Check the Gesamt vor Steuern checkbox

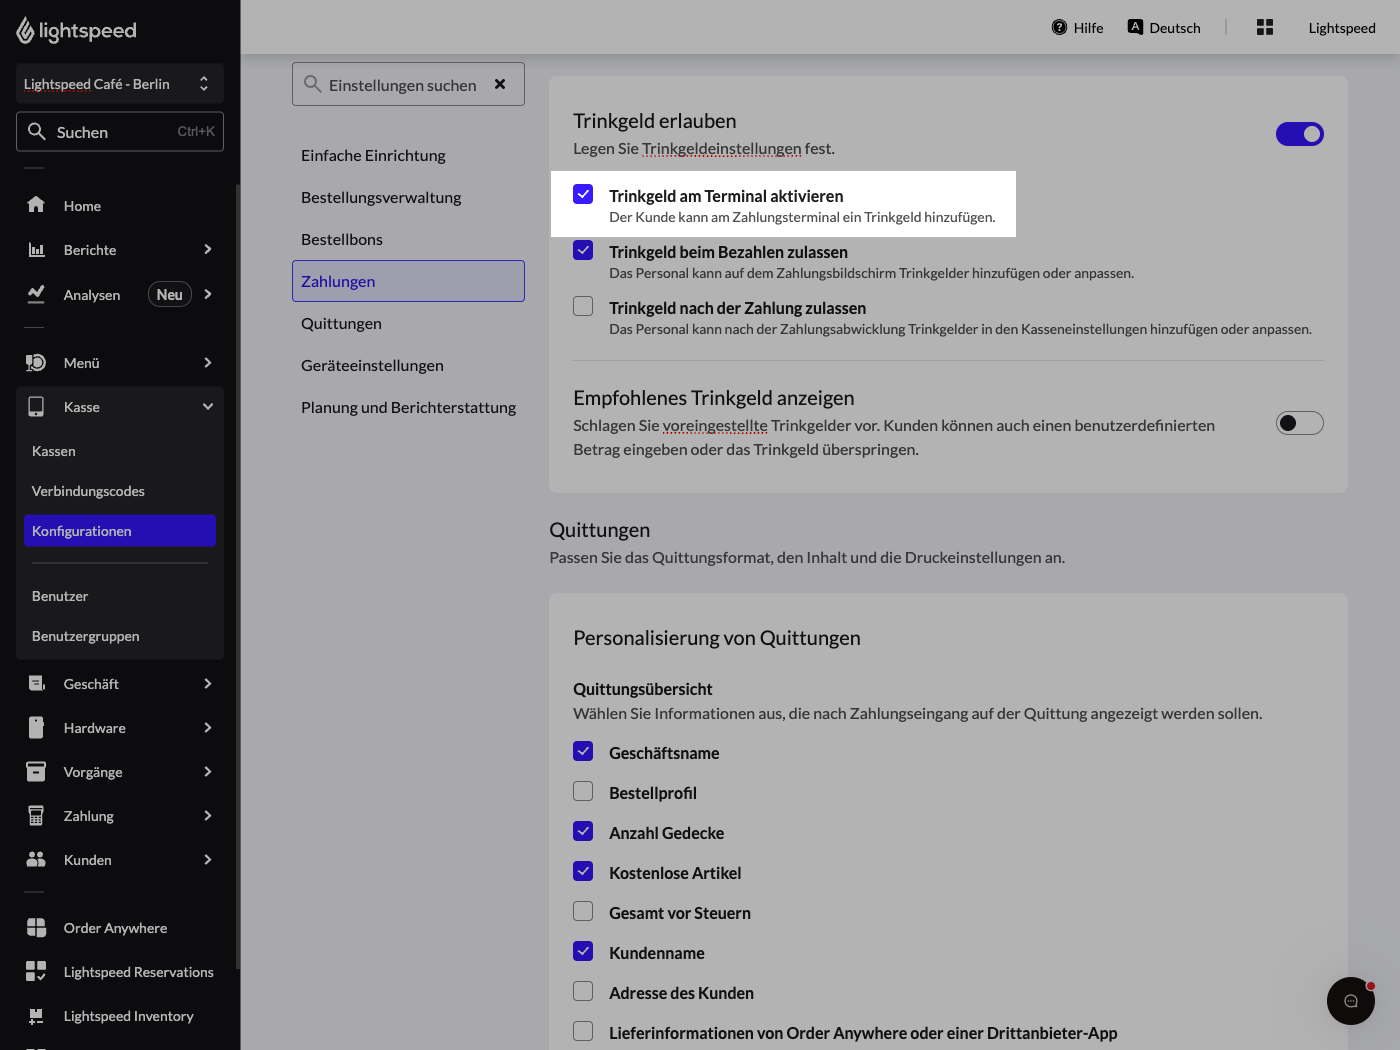pyautogui.click(x=583, y=911)
